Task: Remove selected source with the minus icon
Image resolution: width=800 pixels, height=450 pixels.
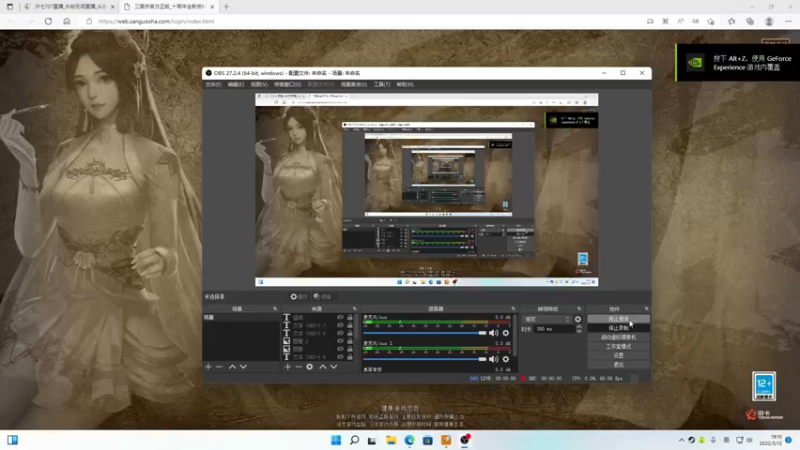Action: [x=298, y=367]
